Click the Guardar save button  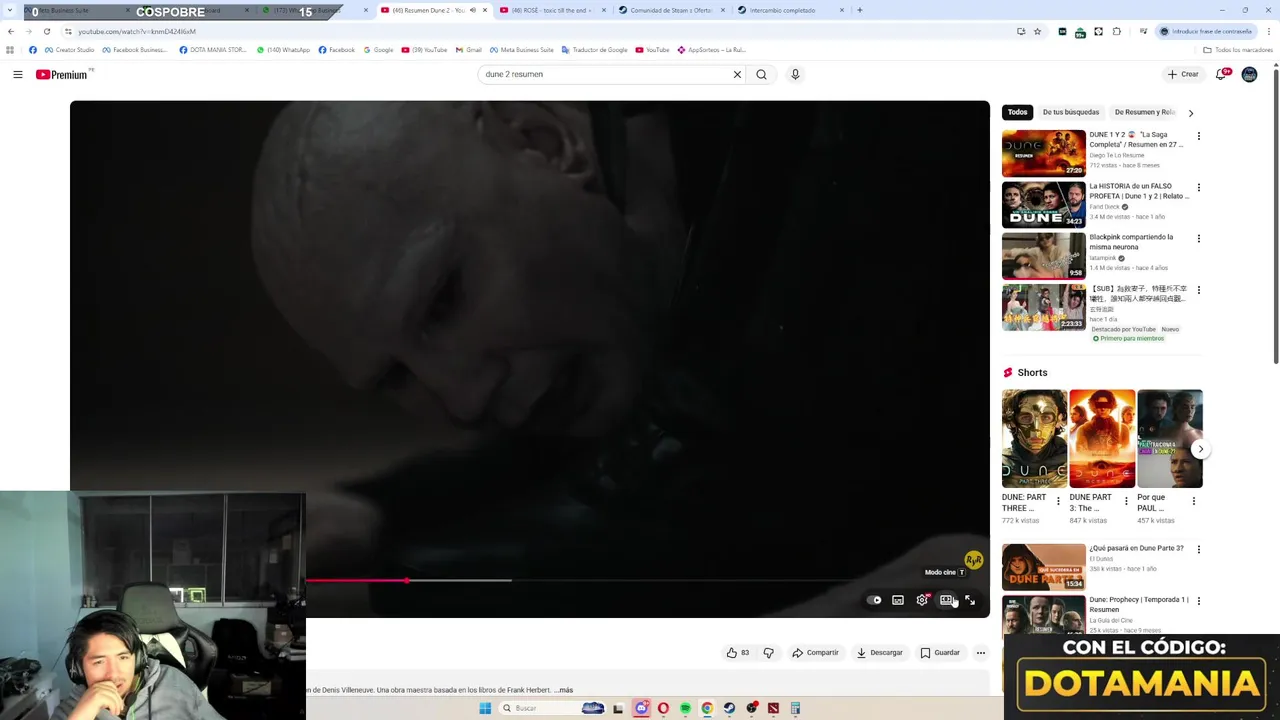pos(940,653)
